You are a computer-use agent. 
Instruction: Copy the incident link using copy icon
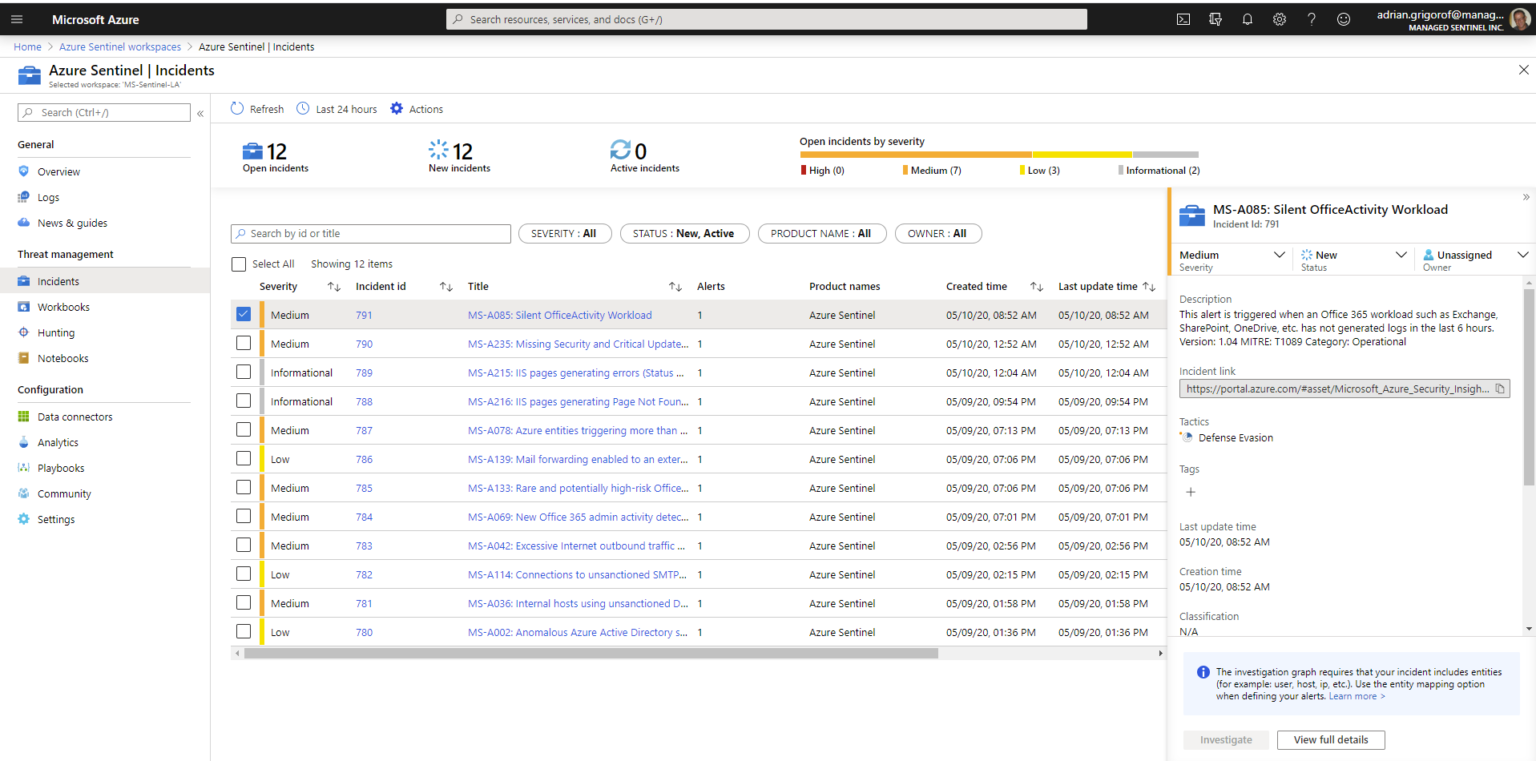click(x=1498, y=389)
